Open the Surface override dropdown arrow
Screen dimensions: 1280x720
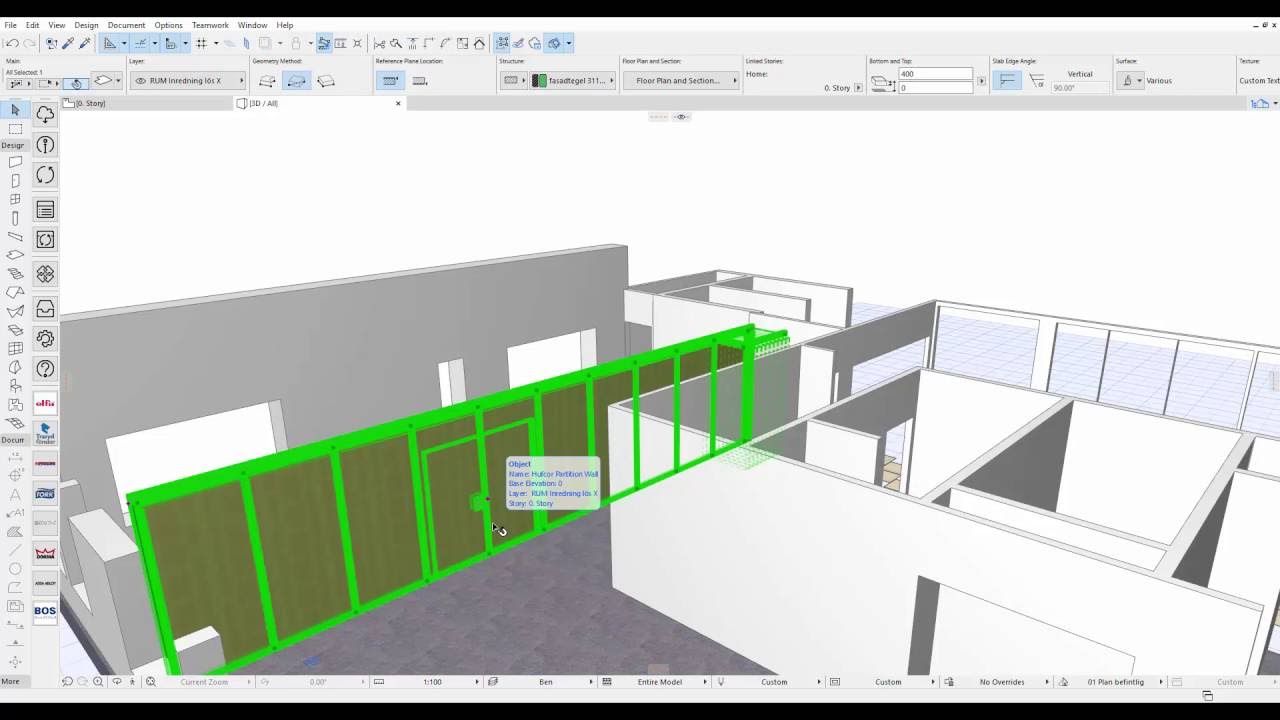(1139, 81)
